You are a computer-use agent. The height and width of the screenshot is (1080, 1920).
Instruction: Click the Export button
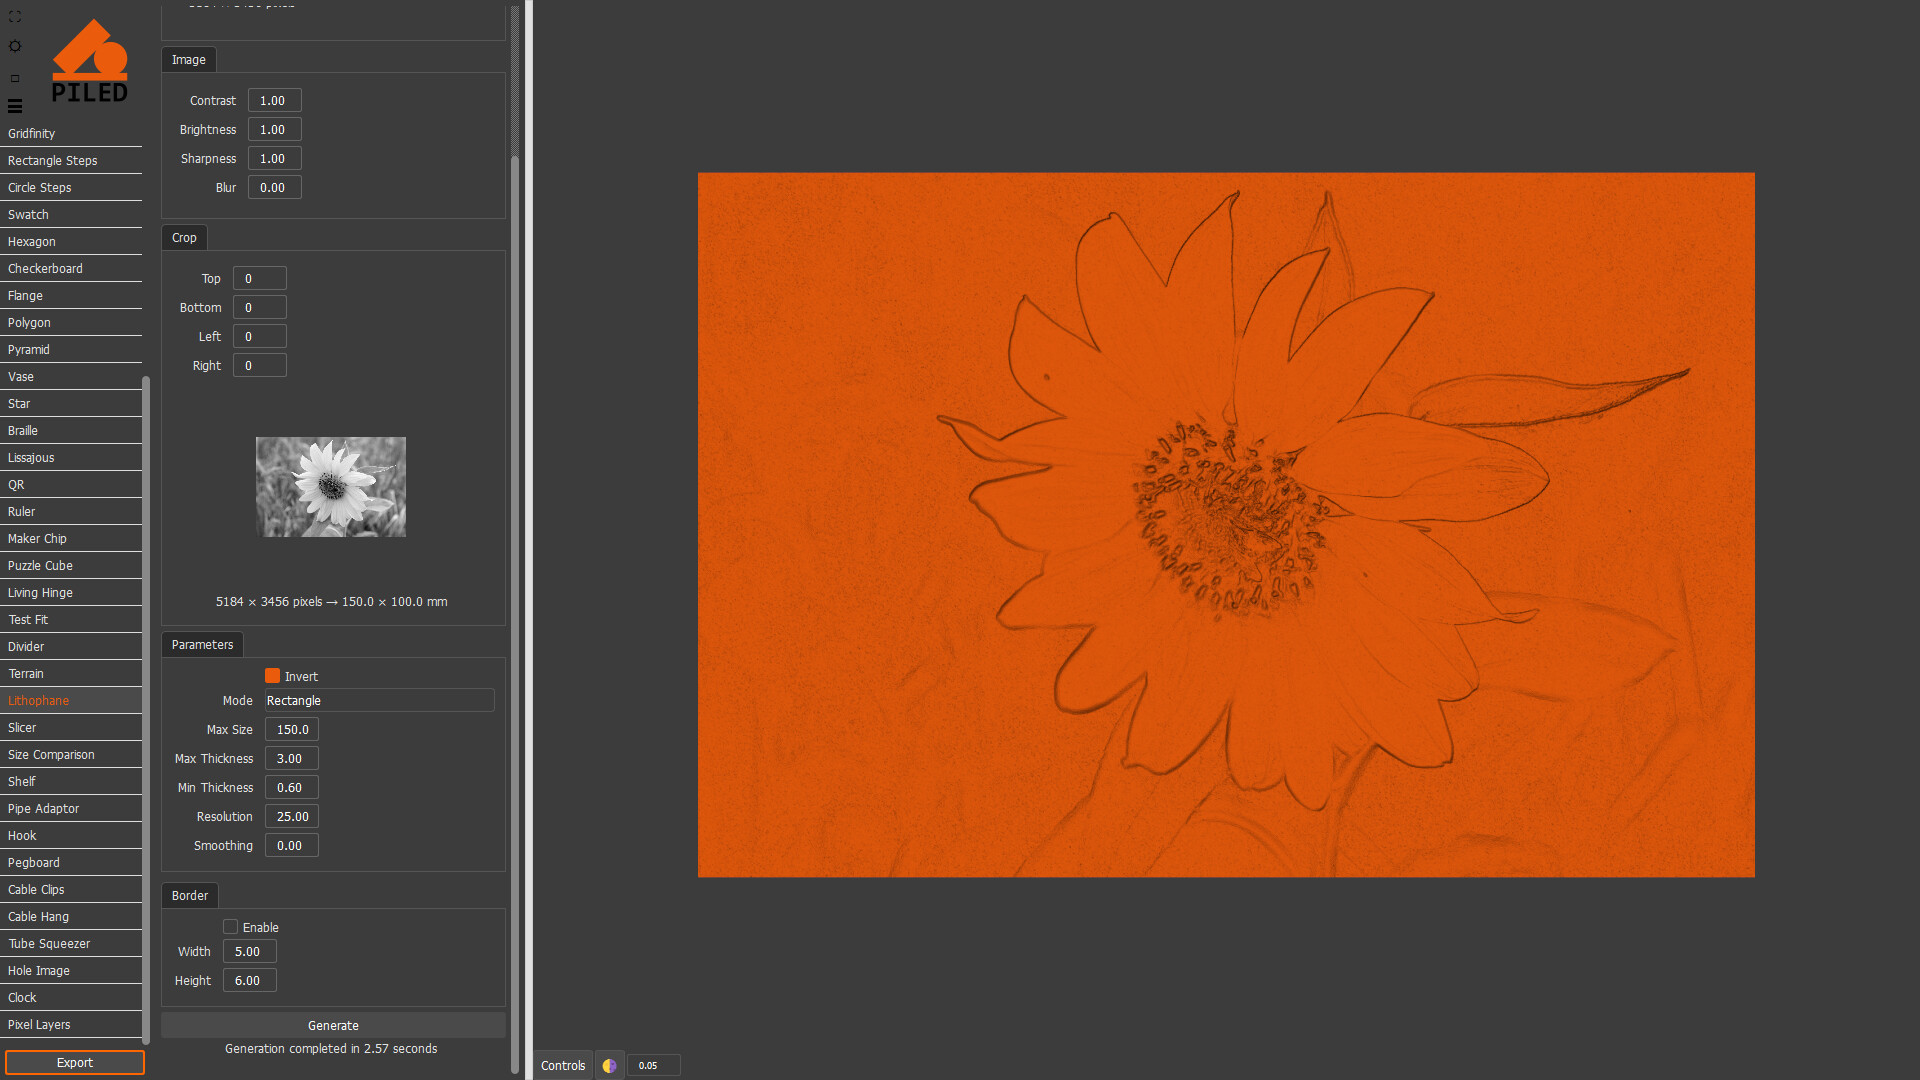point(74,1062)
